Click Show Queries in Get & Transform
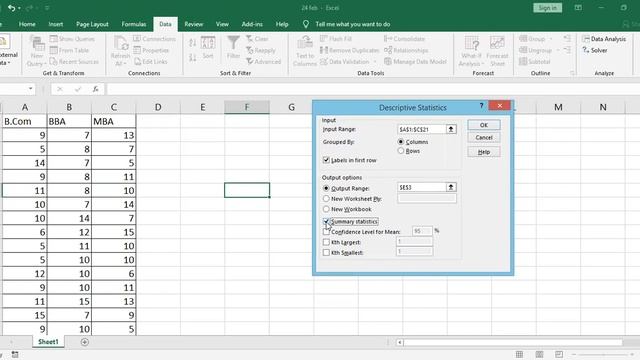The width and height of the screenshot is (640, 360). tap(72, 39)
